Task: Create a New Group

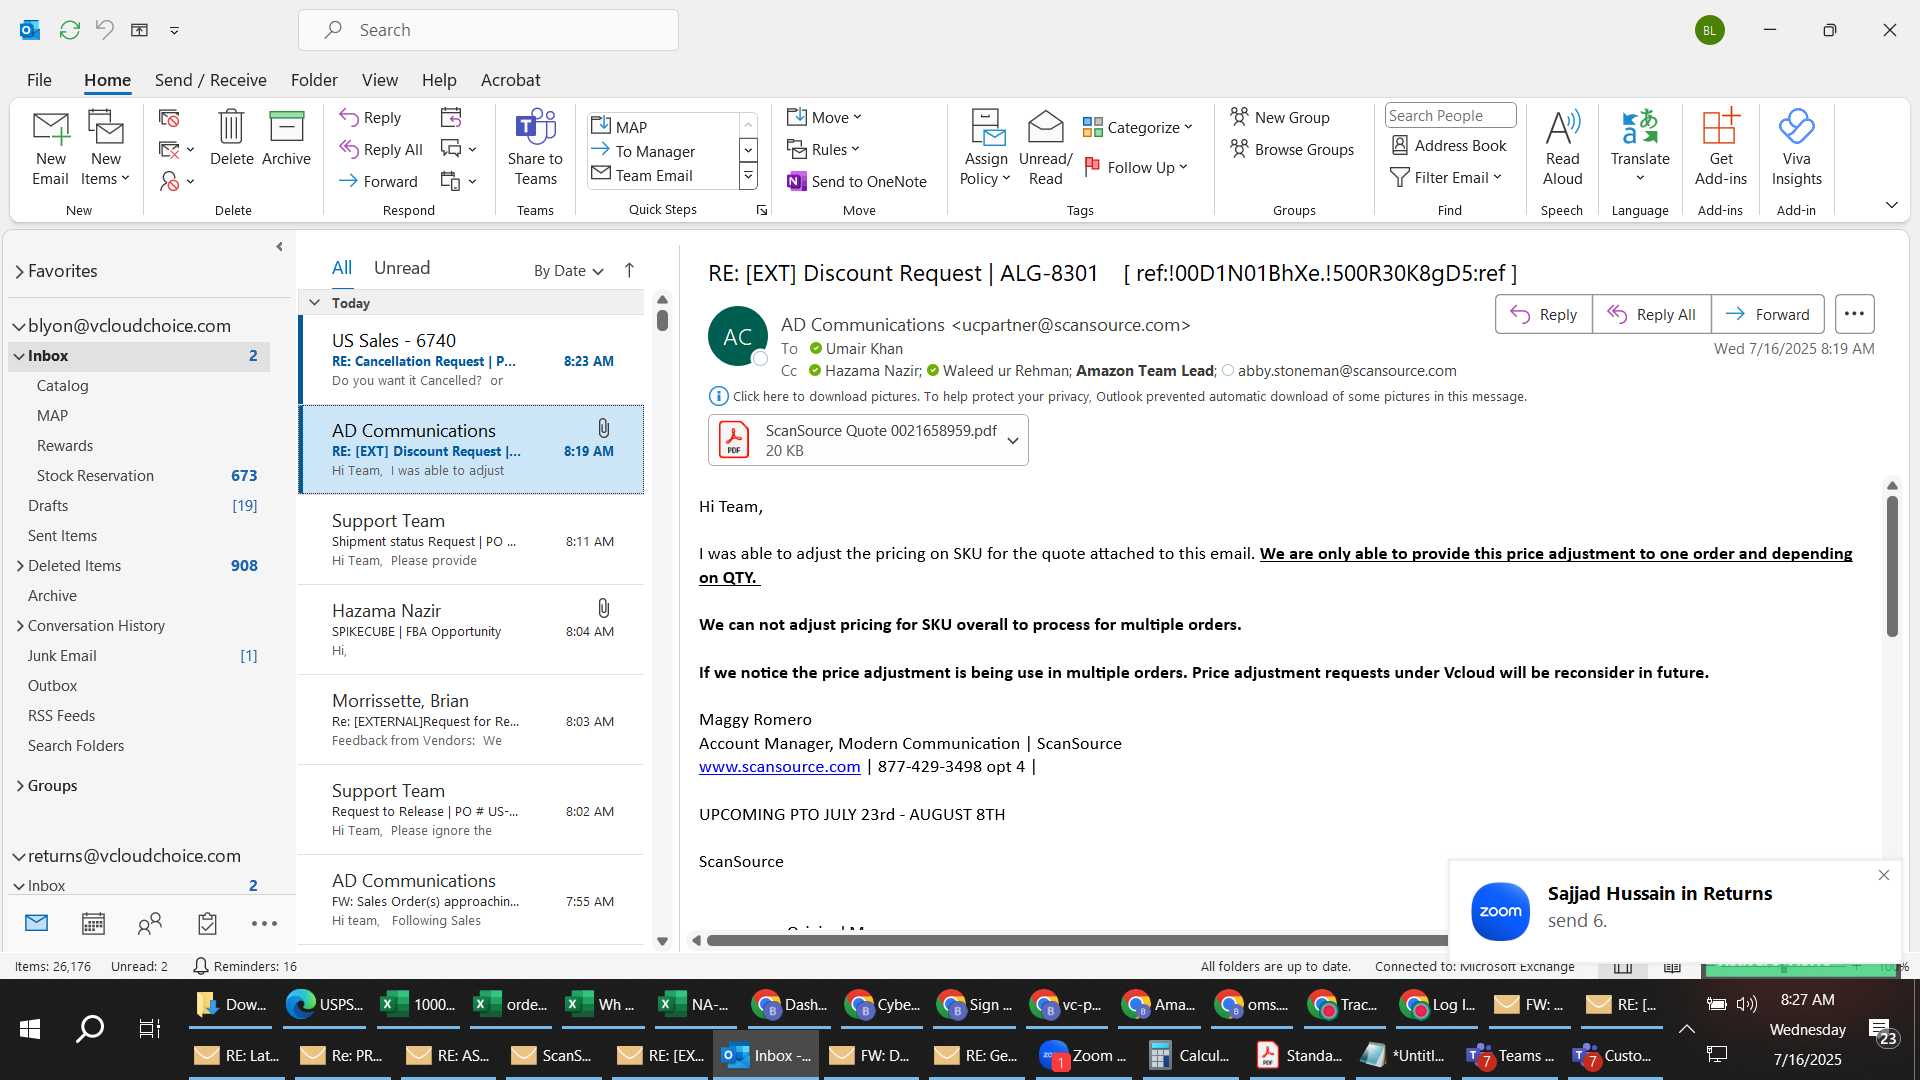Action: click(x=1280, y=117)
